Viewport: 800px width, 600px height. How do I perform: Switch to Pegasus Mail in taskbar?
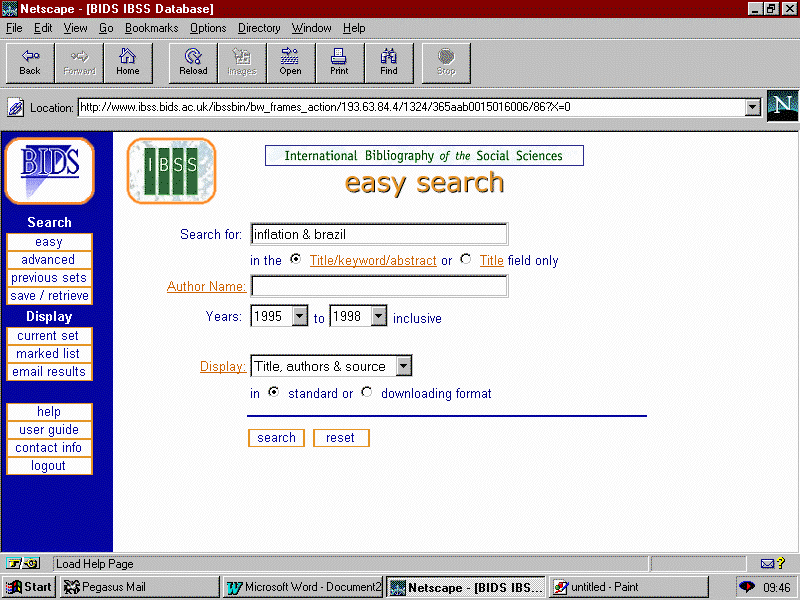[x=139, y=587]
